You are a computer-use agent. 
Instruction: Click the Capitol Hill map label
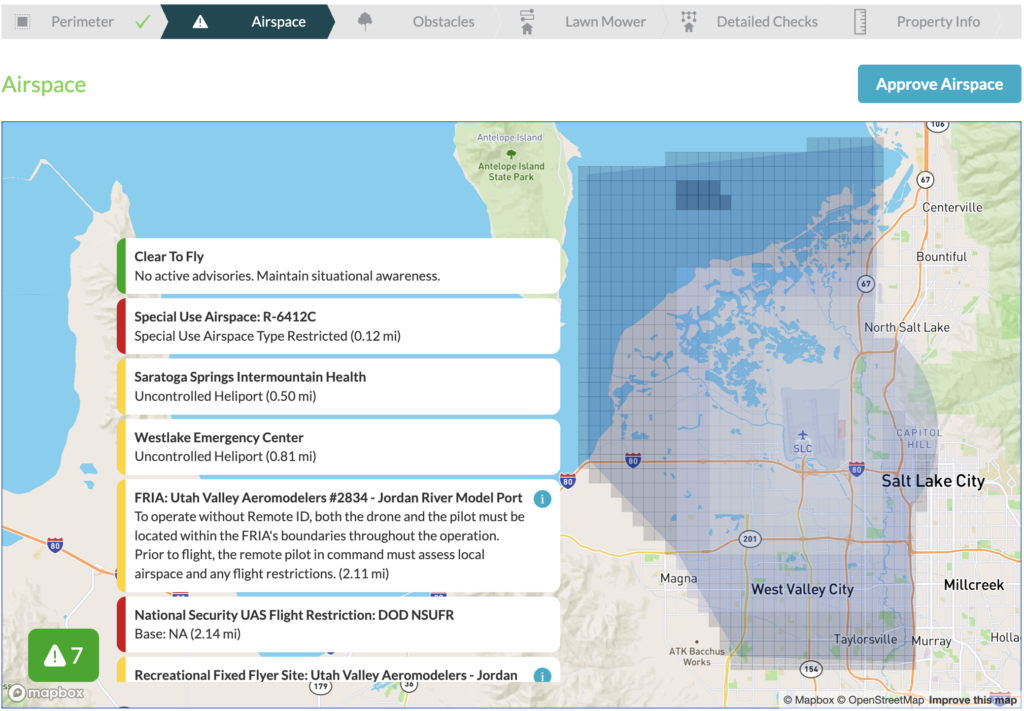919,439
